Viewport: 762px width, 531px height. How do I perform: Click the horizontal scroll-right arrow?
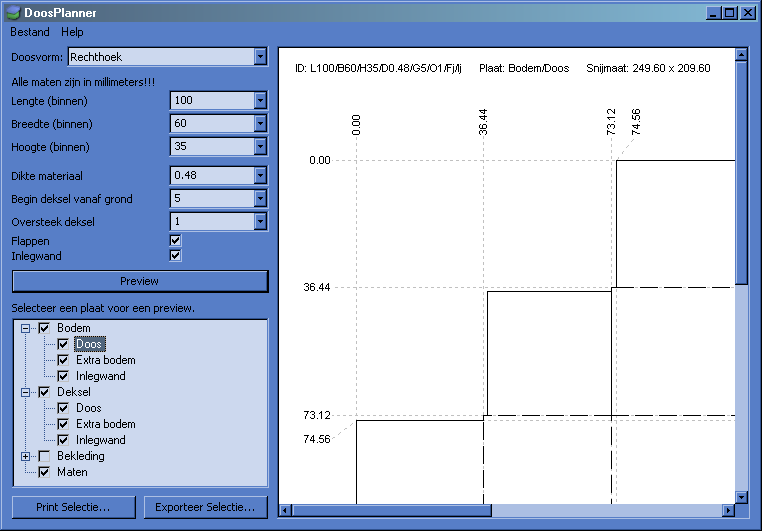pyautogui.click(x=726, y=511)
